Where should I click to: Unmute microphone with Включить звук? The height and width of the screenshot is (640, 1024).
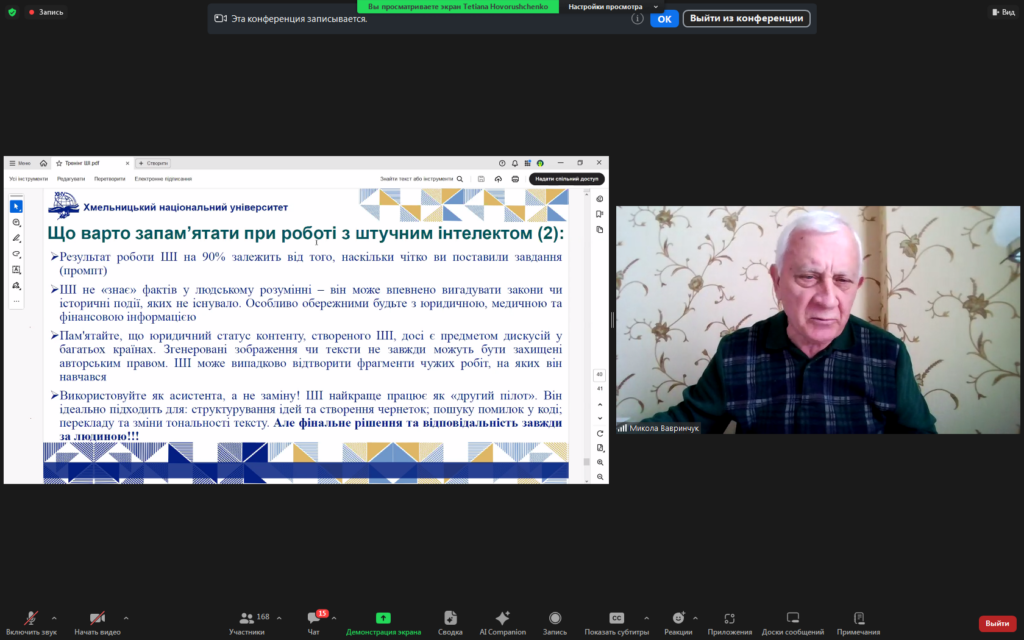(x=31, y=622)
